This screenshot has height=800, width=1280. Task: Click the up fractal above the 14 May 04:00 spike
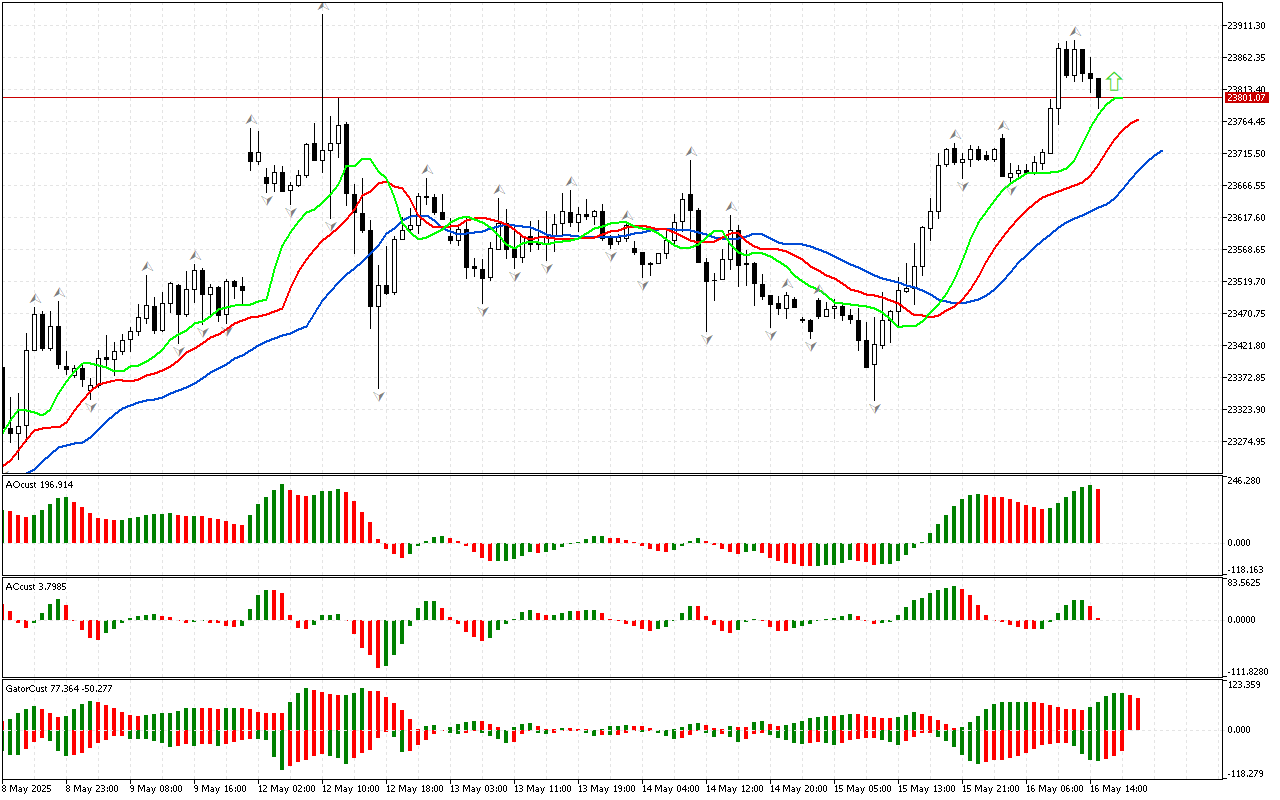pos(690,152)
